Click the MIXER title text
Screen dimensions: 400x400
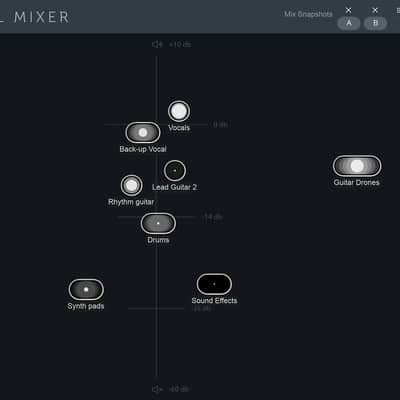tap(42, 17)
